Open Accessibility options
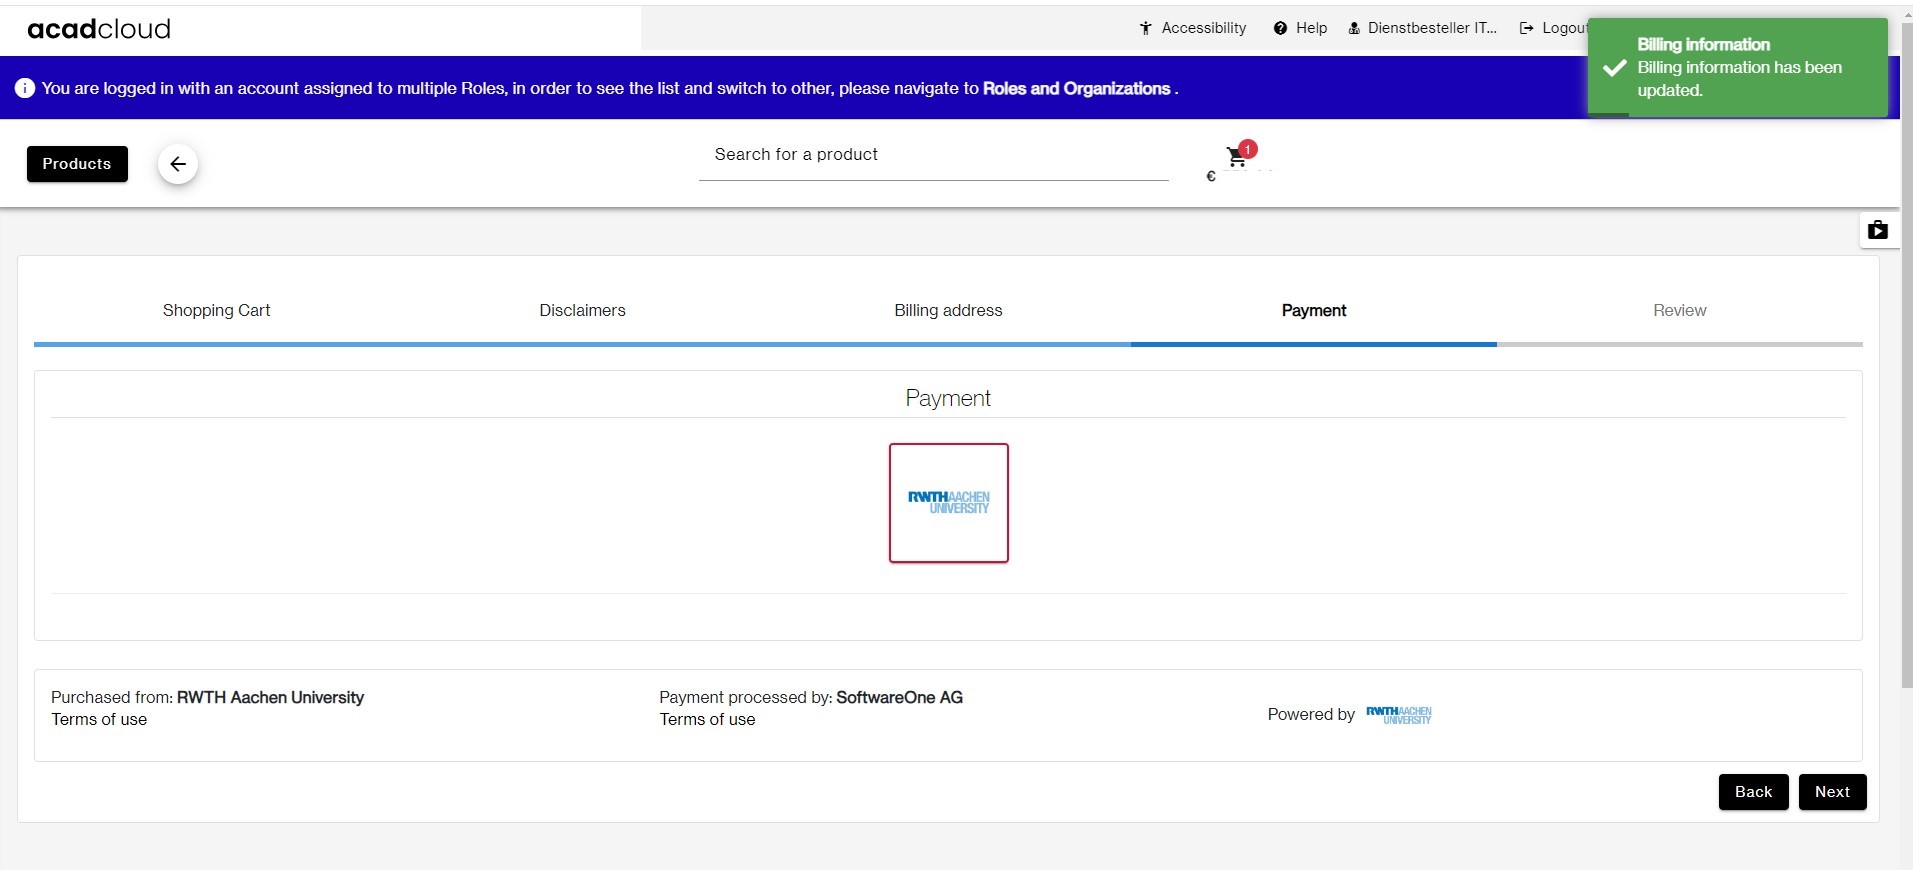This screenshot has height=870, width=1913. pos(1193,28)
